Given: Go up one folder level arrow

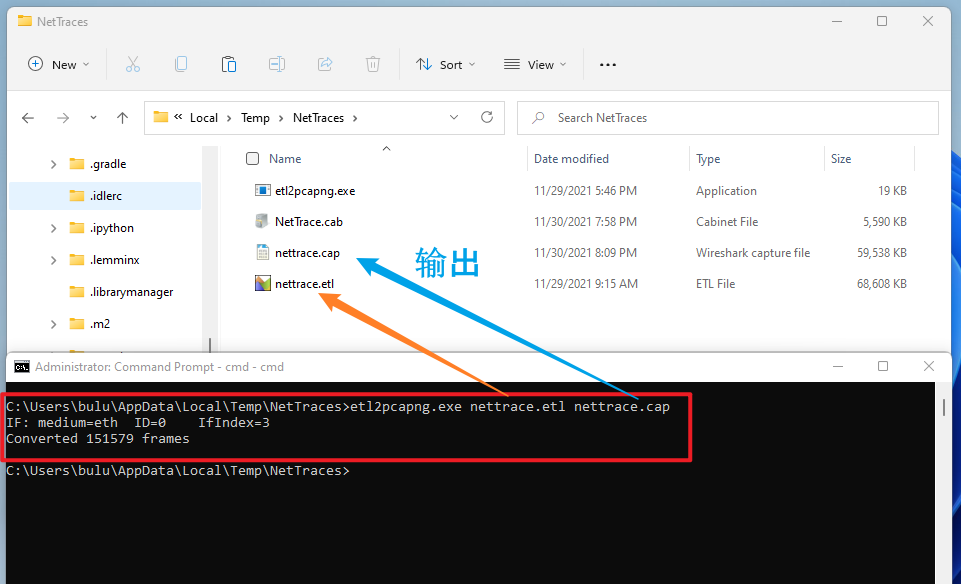Looking at the screenshot, I should 122,118.
